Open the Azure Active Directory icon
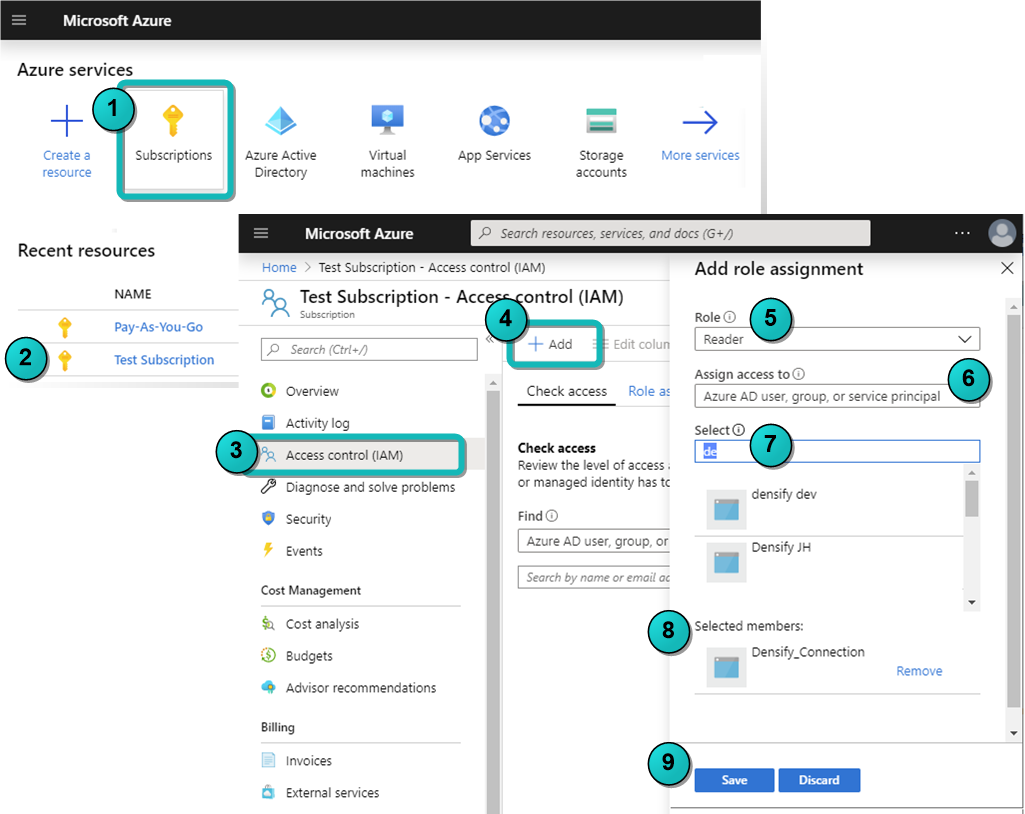 280,121
